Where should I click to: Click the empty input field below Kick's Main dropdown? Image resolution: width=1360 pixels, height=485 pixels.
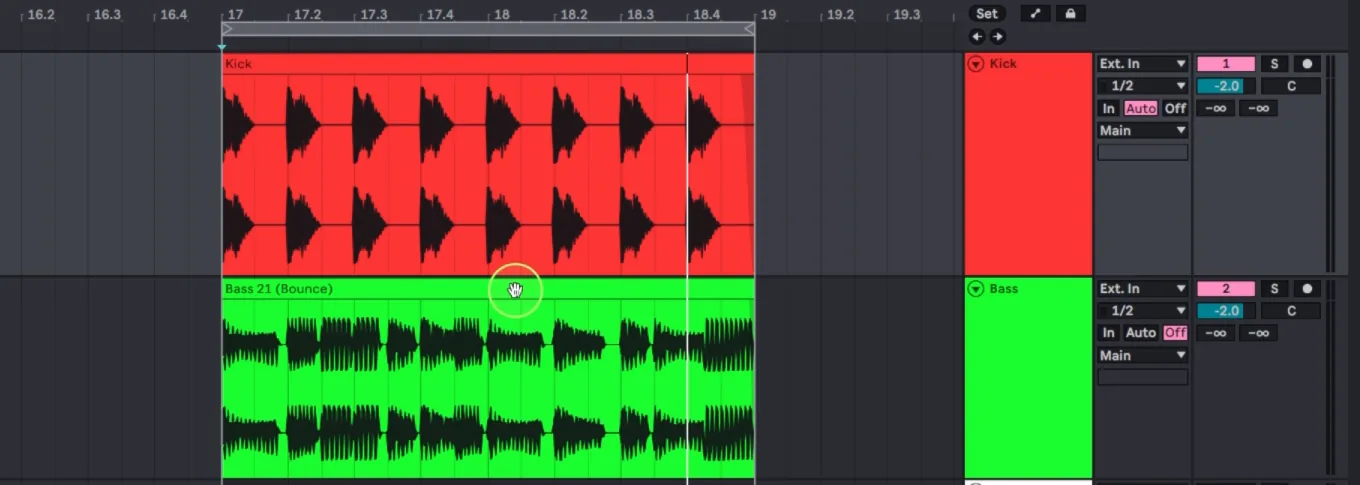point(1143,153)
